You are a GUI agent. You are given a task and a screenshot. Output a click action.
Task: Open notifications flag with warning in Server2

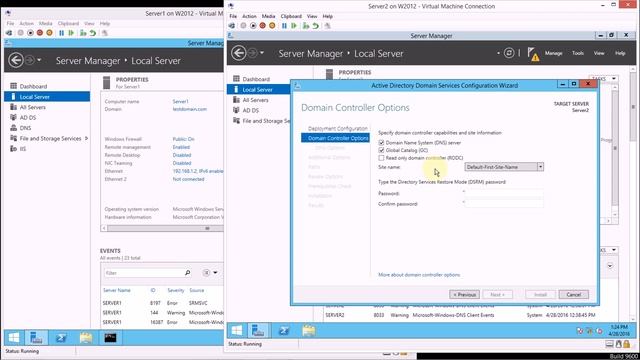point(533,53)
